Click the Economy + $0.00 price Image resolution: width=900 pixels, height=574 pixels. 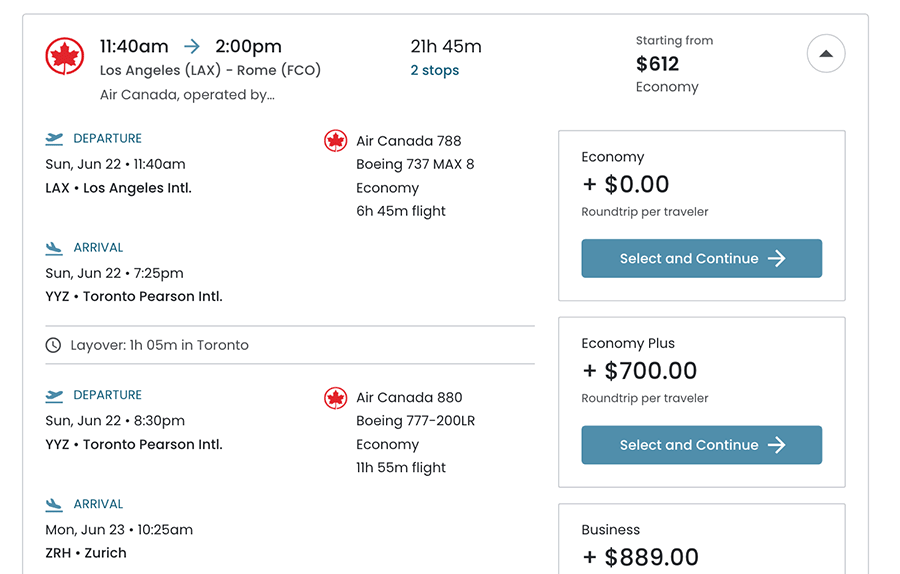[x=626, y=184]
